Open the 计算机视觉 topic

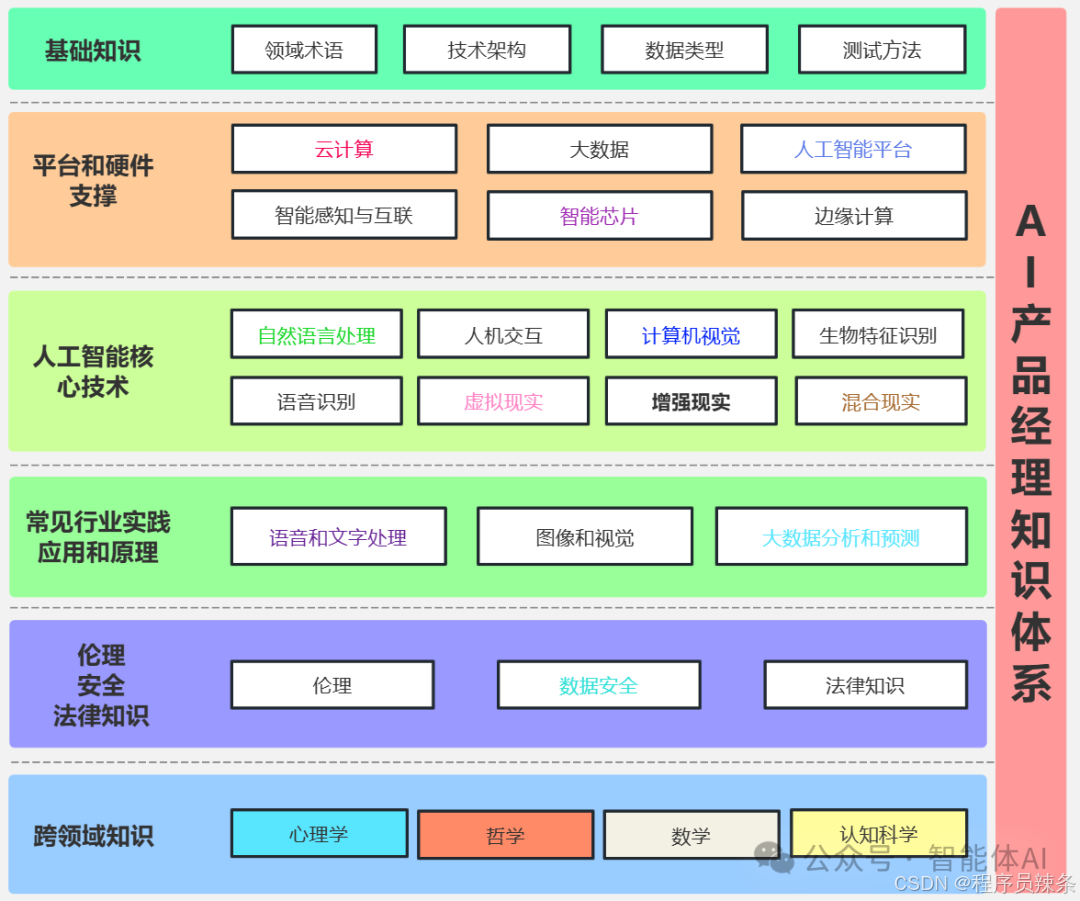pos(691,334)
